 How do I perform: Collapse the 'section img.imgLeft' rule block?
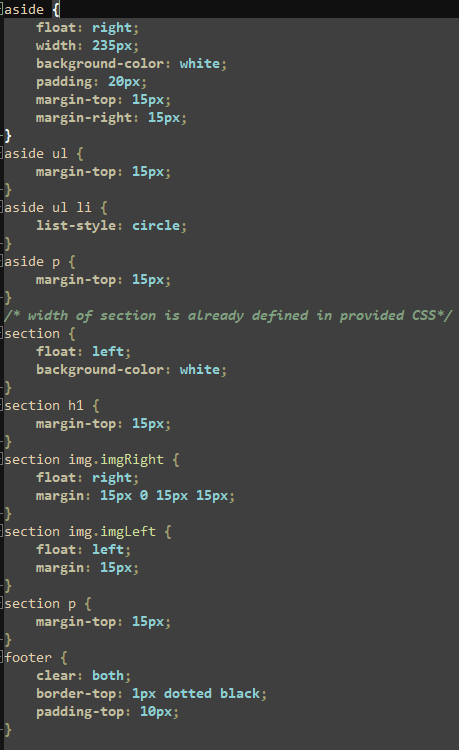pos(2,531)
